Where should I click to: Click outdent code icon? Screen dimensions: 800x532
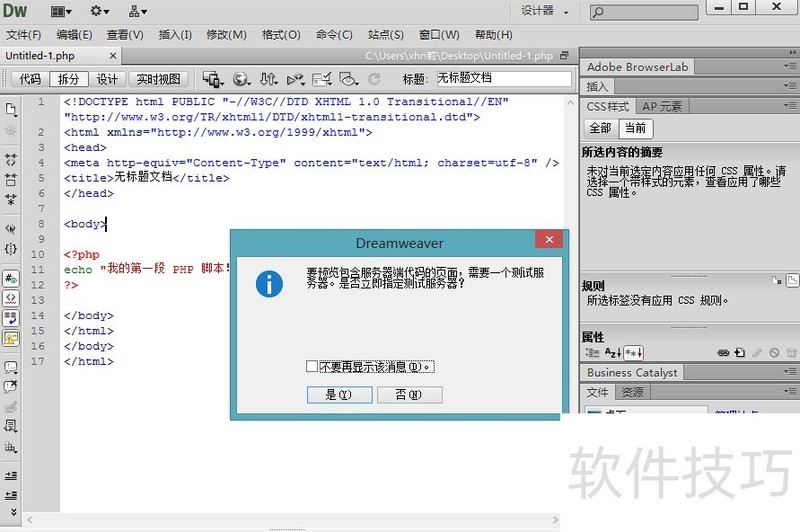tap(11, 495)
